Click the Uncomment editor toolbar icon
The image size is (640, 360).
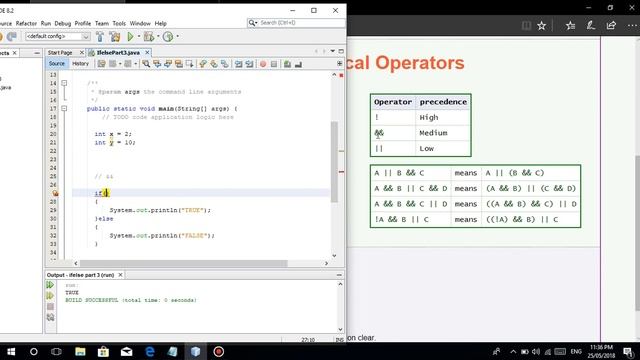click(298, 64)
